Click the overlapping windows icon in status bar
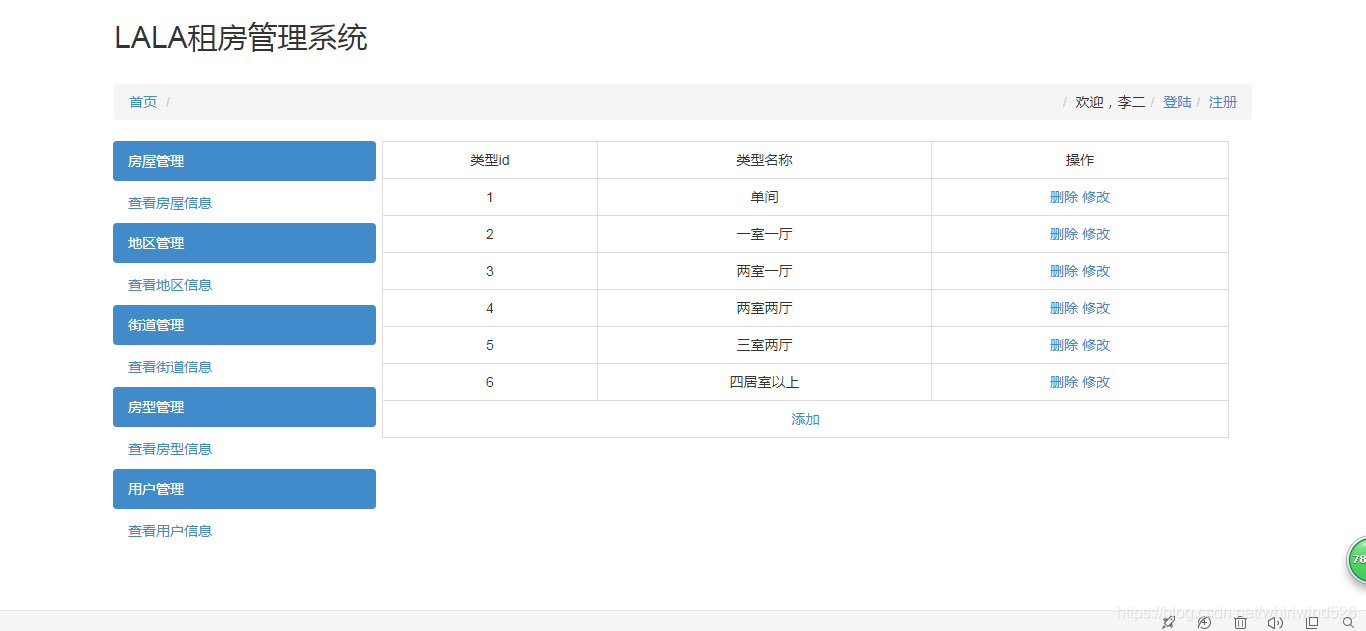Screen dimensions: 1366x631 [1312, 622]
